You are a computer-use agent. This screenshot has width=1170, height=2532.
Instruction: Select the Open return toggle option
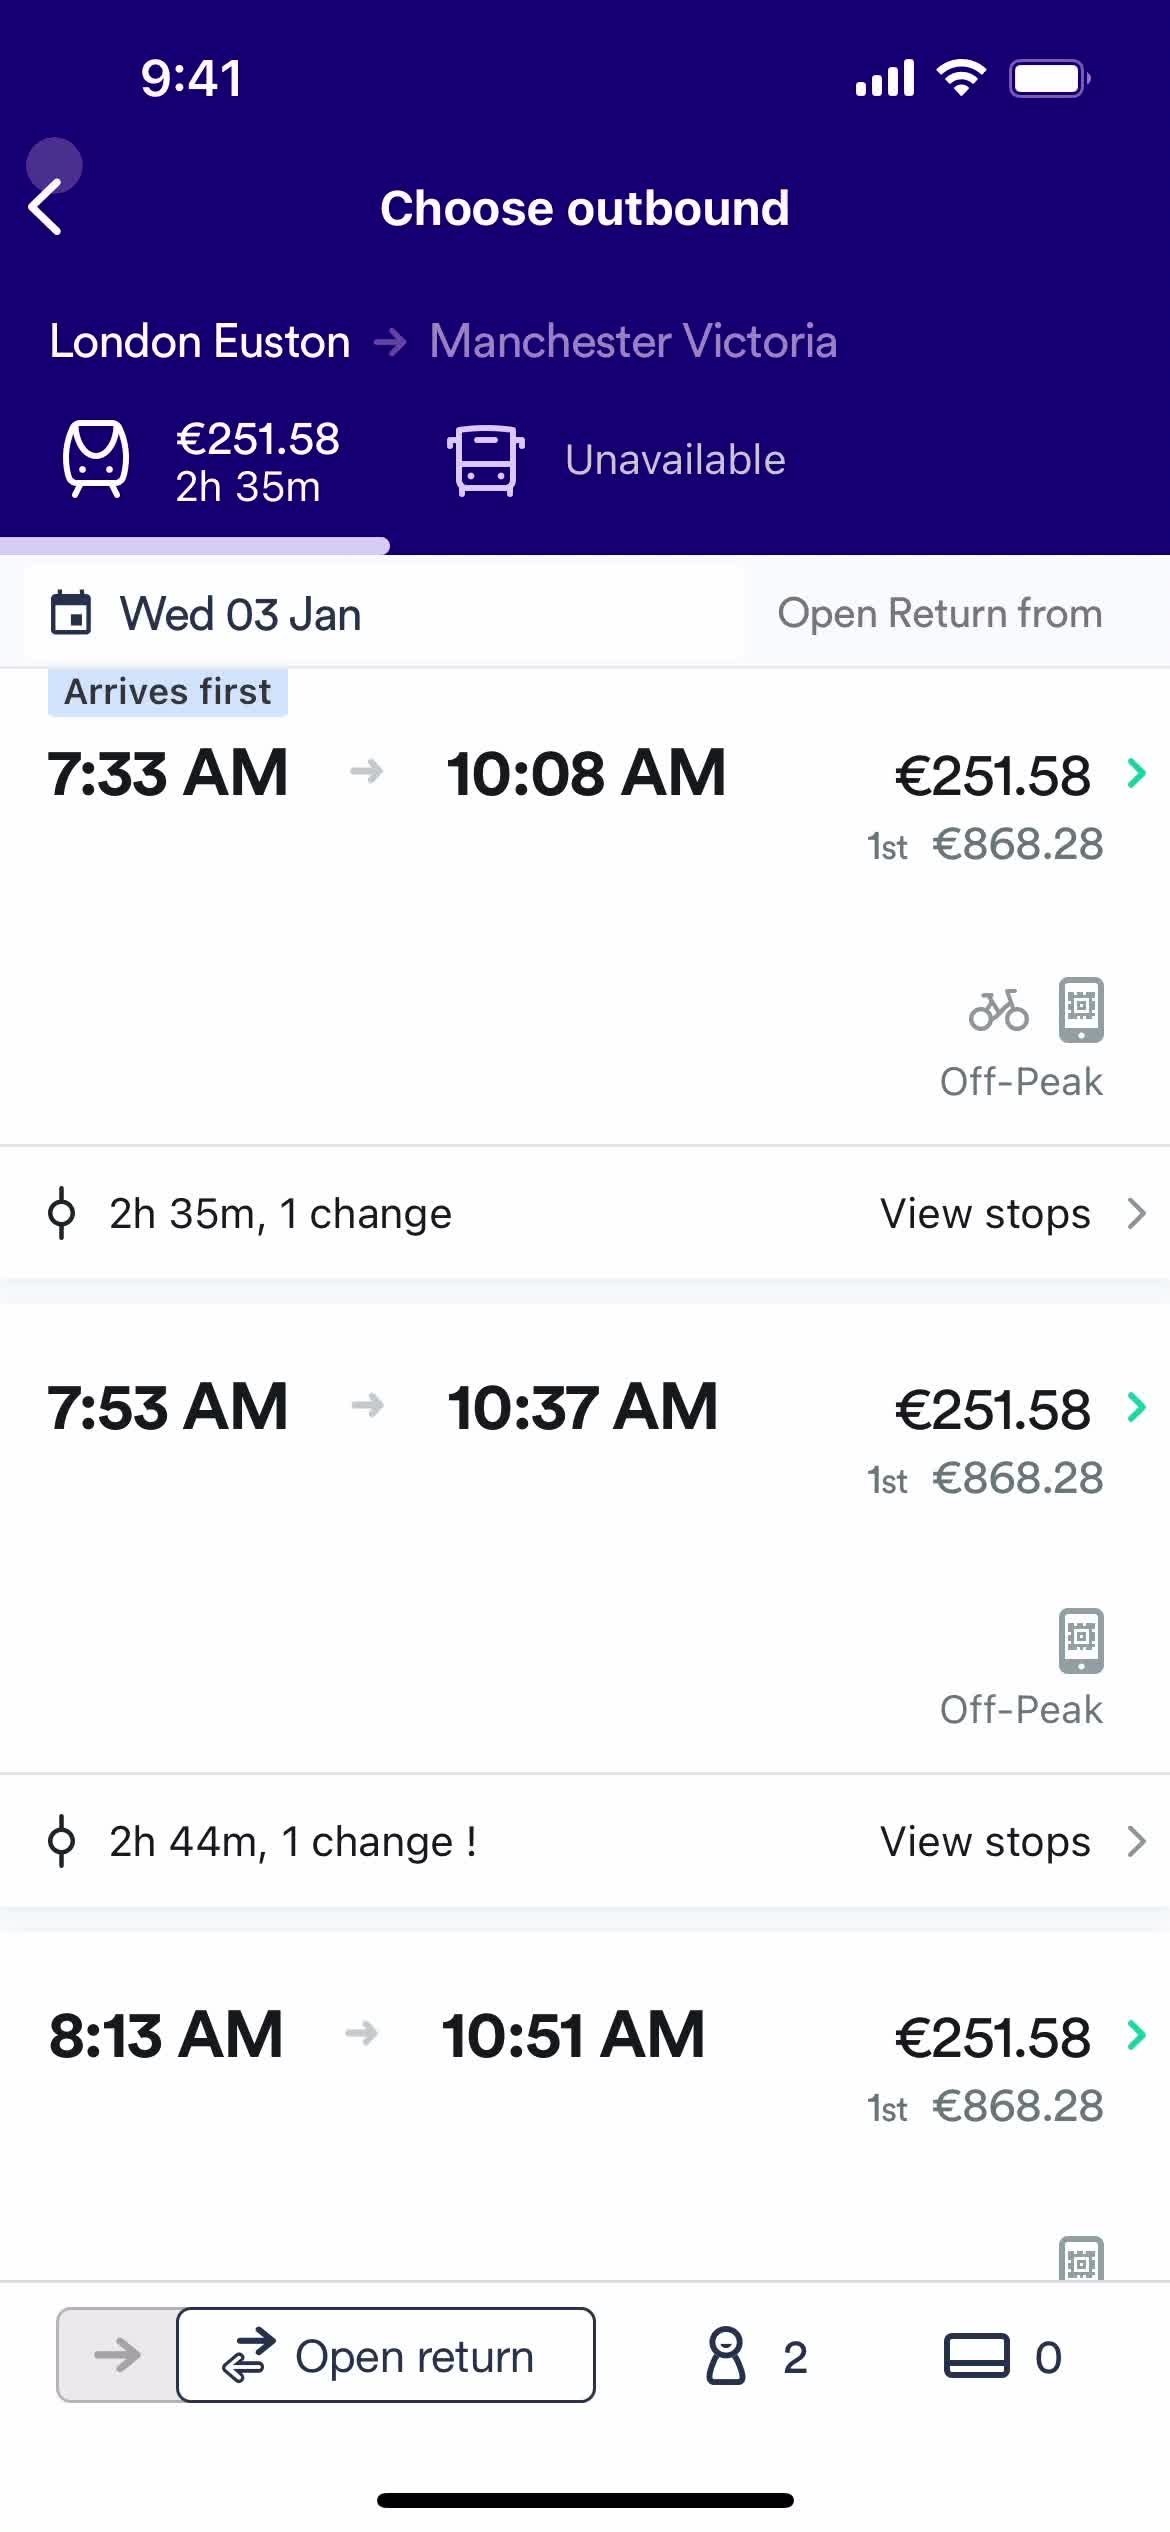point(386,2354)
